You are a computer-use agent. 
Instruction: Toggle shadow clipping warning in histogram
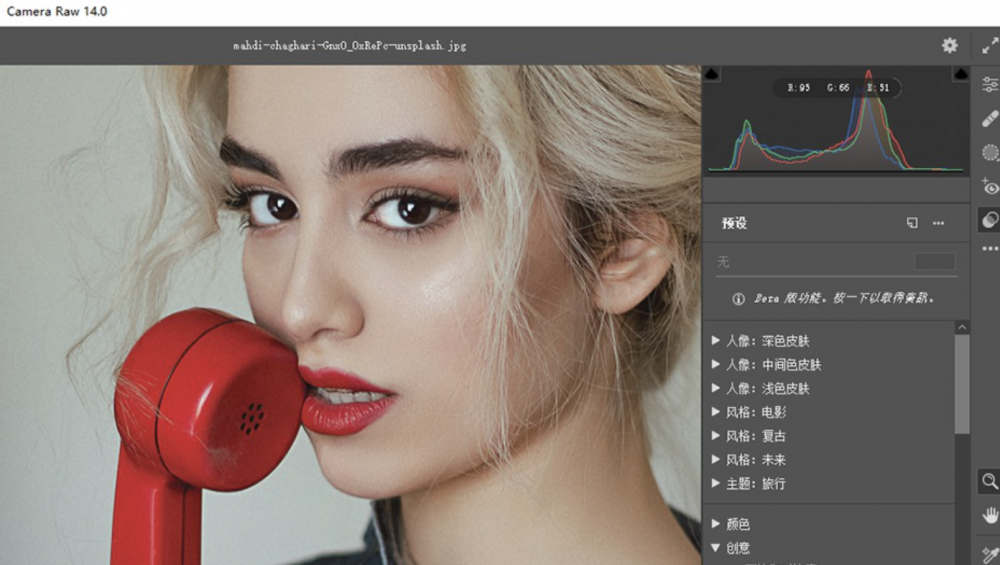click(x=712, y=73)
